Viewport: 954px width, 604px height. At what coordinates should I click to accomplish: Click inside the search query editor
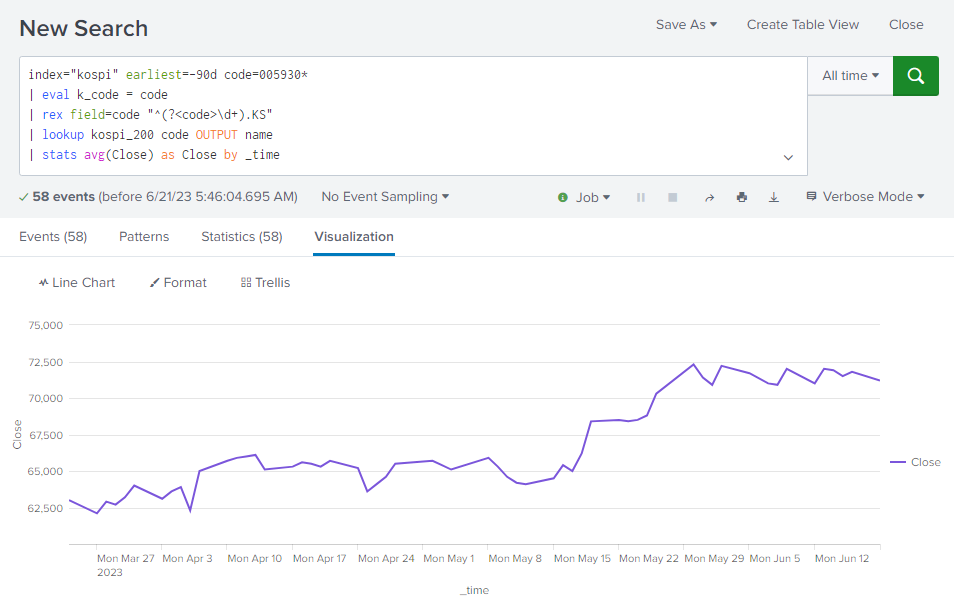413,116
